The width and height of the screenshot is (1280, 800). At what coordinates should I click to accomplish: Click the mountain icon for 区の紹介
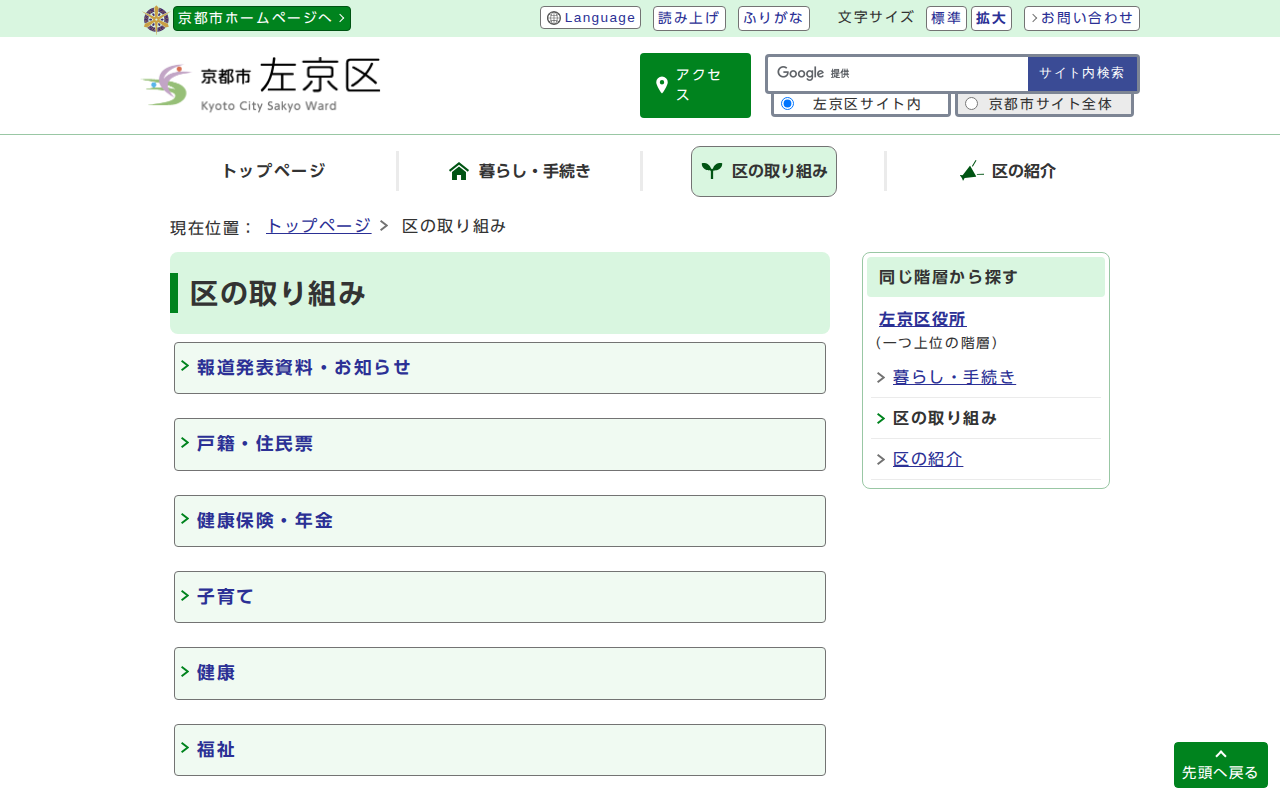(970, 171)
